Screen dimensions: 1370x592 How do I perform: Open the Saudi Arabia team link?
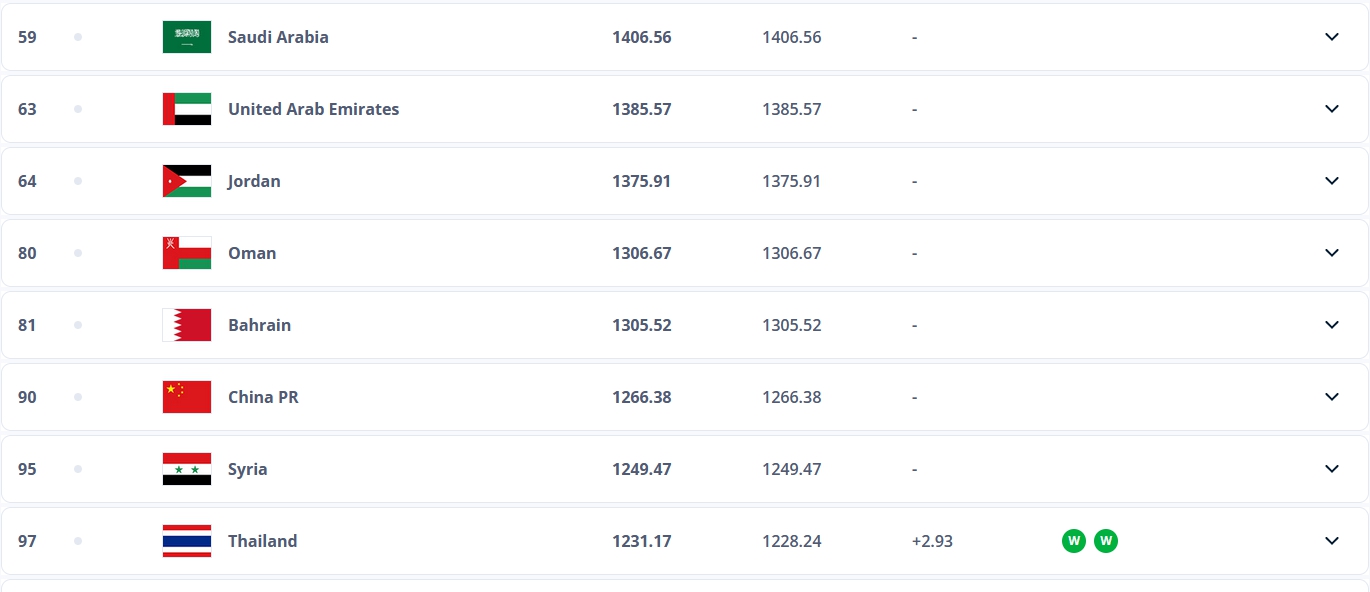coord(278,37)
